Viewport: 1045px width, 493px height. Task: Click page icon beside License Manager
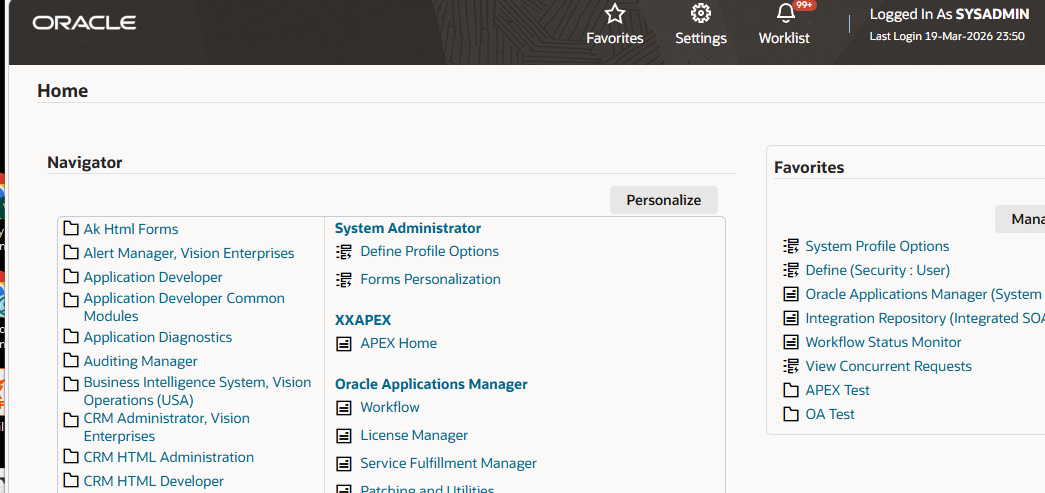coord(343,436)
